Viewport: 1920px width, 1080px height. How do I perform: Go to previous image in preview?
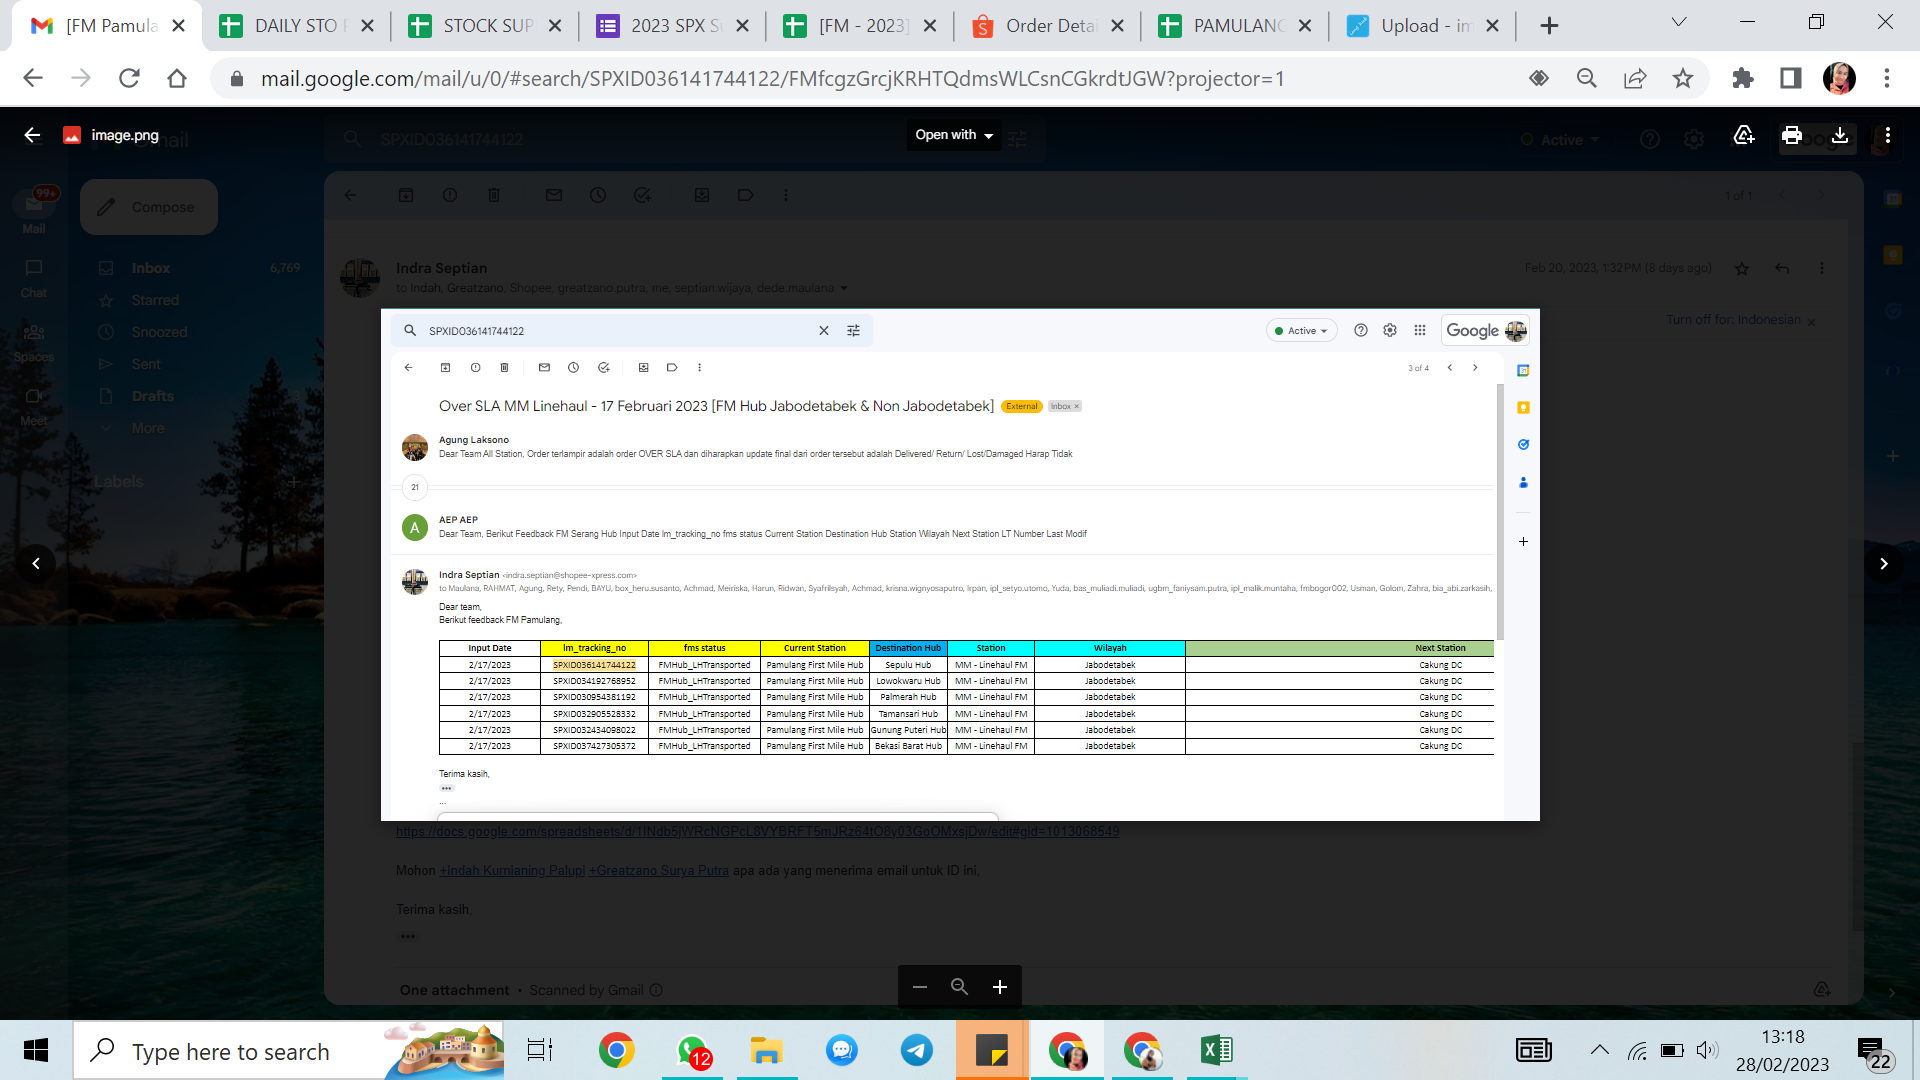click(36, 564)
